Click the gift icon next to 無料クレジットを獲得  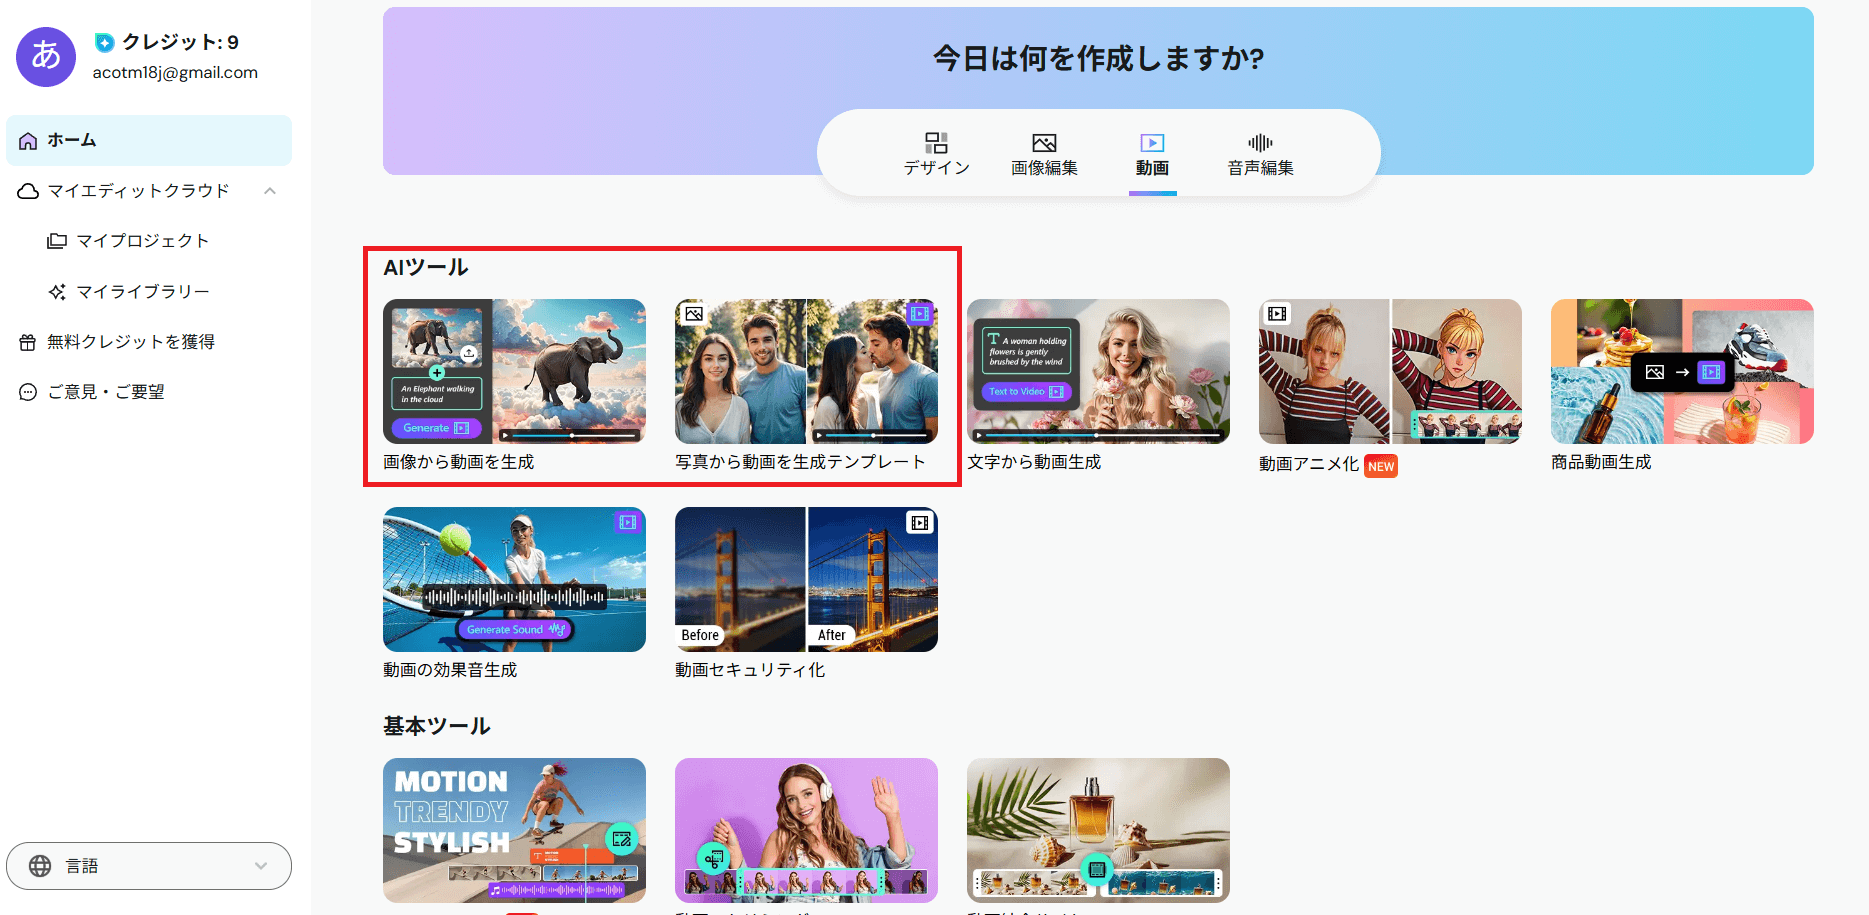26,341
